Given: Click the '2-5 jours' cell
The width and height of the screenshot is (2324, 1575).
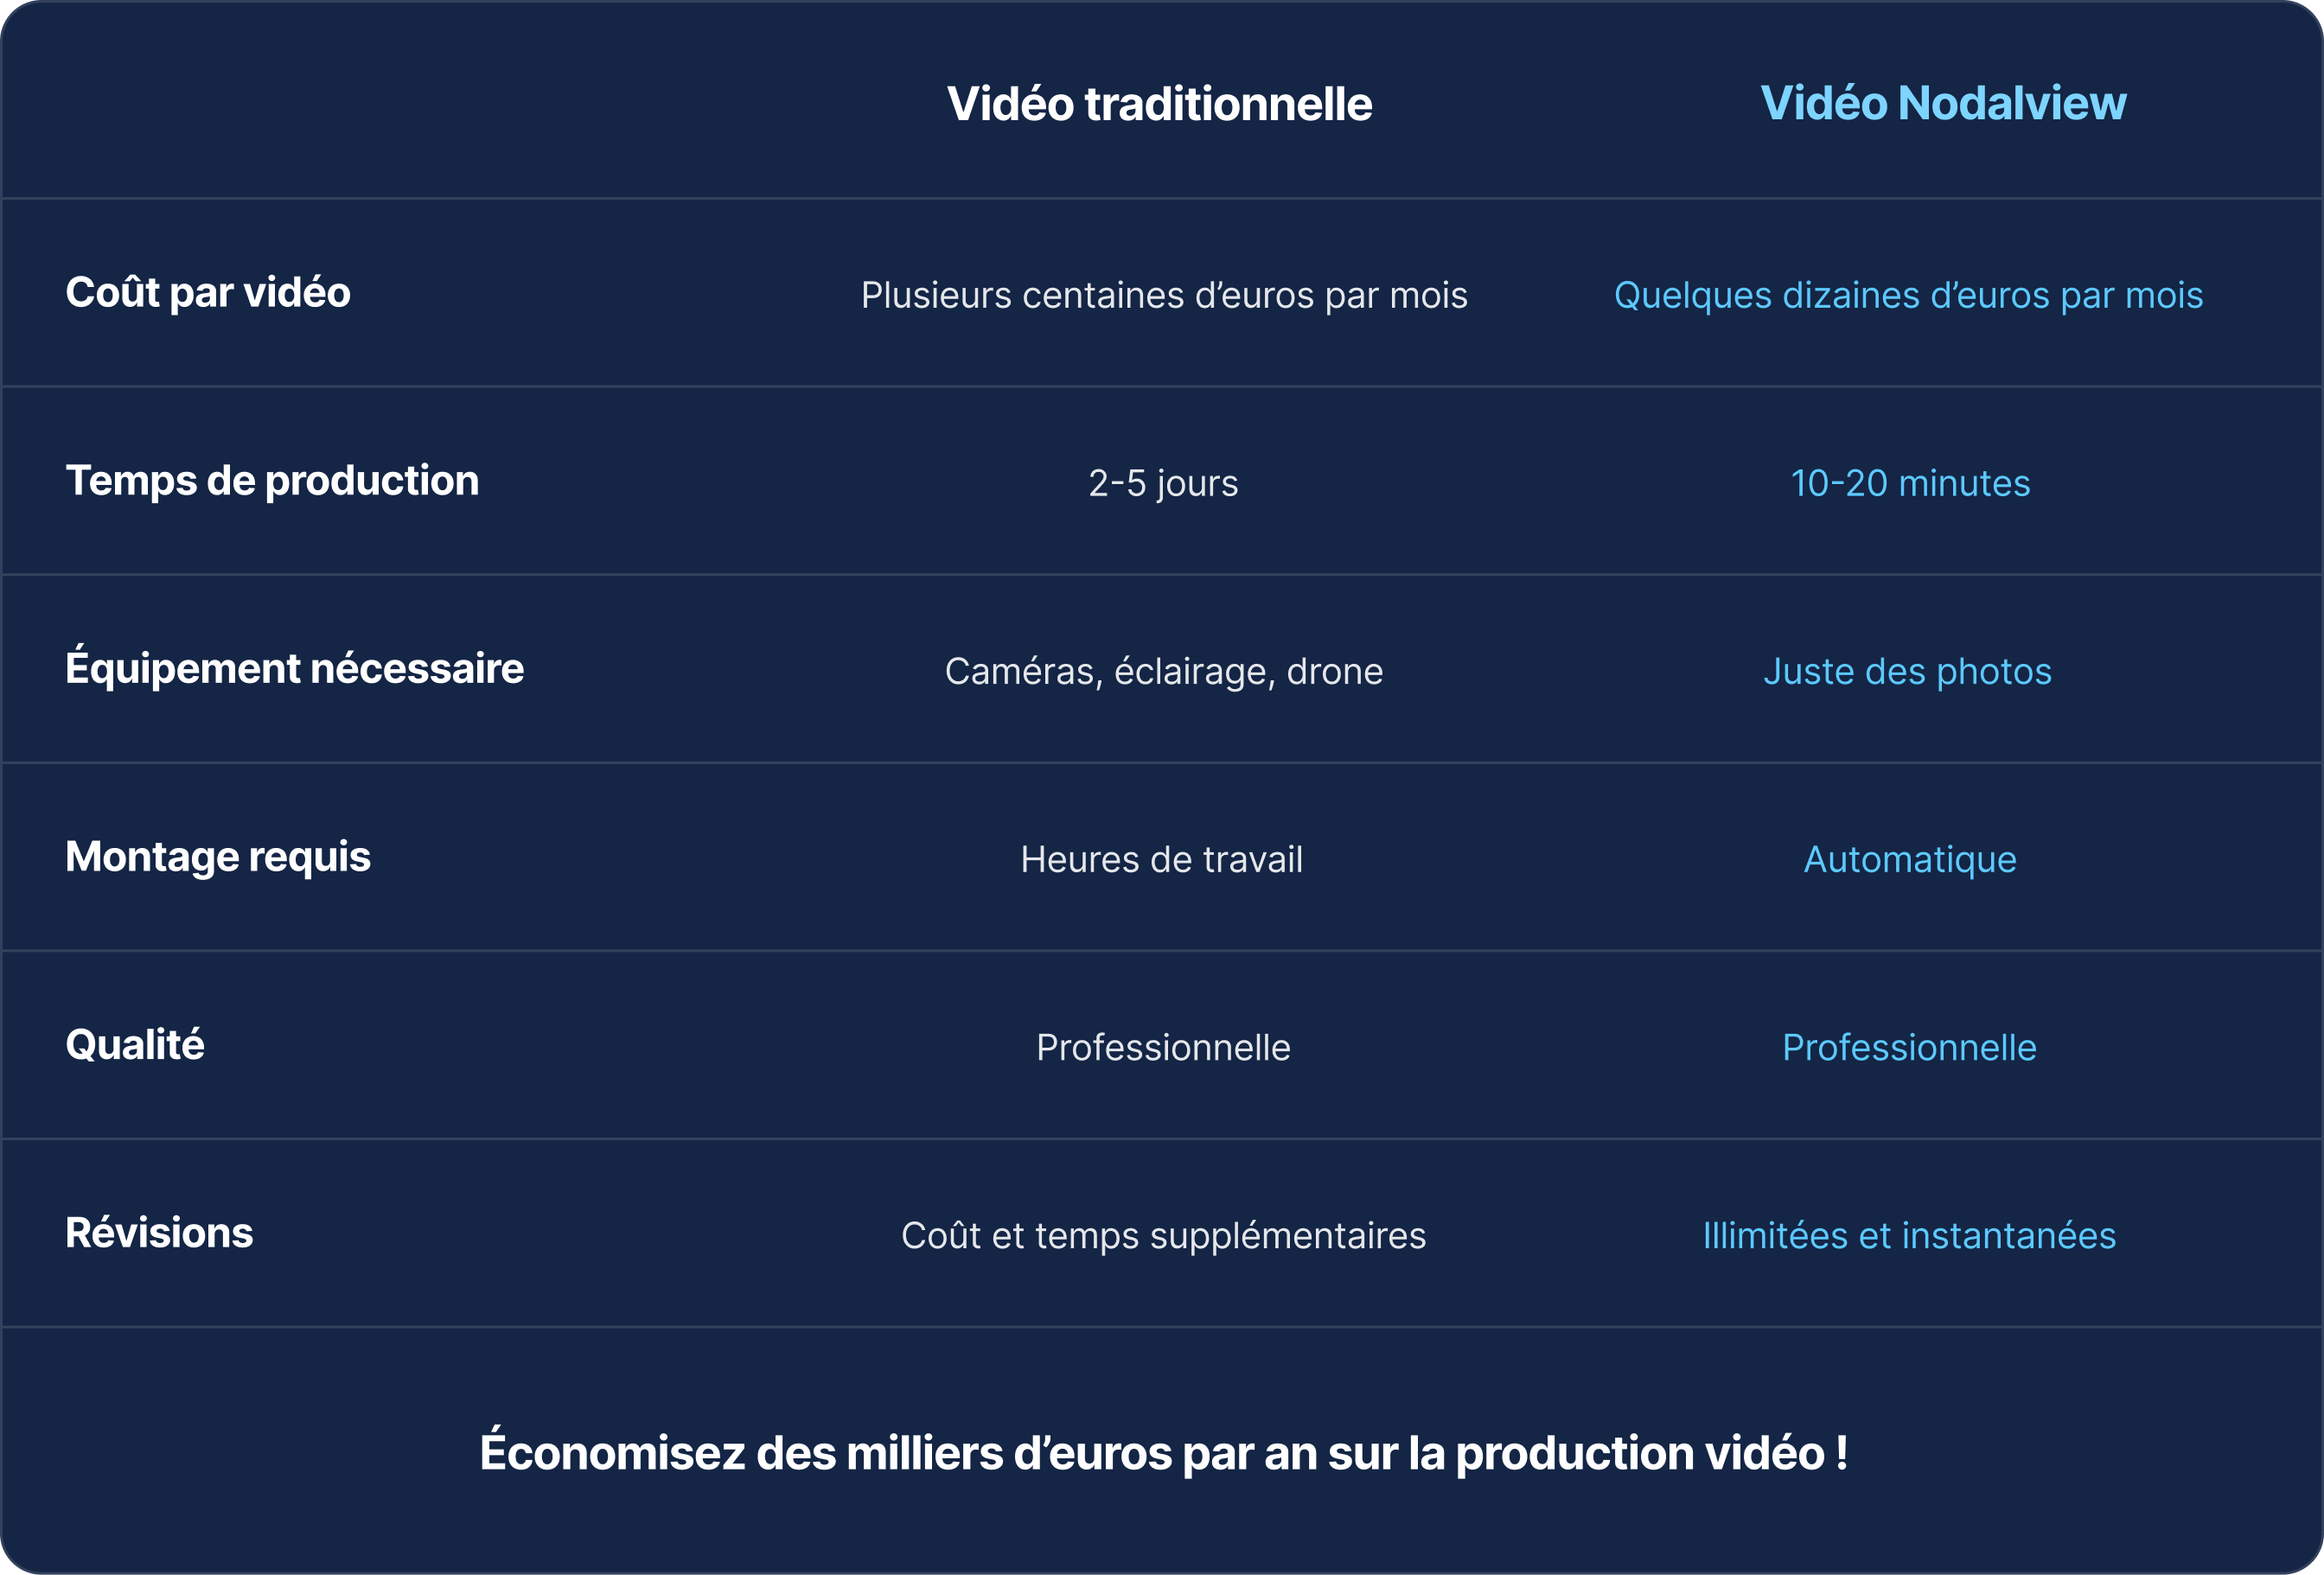Looking at the screenshot, I should click(1163, 483).
